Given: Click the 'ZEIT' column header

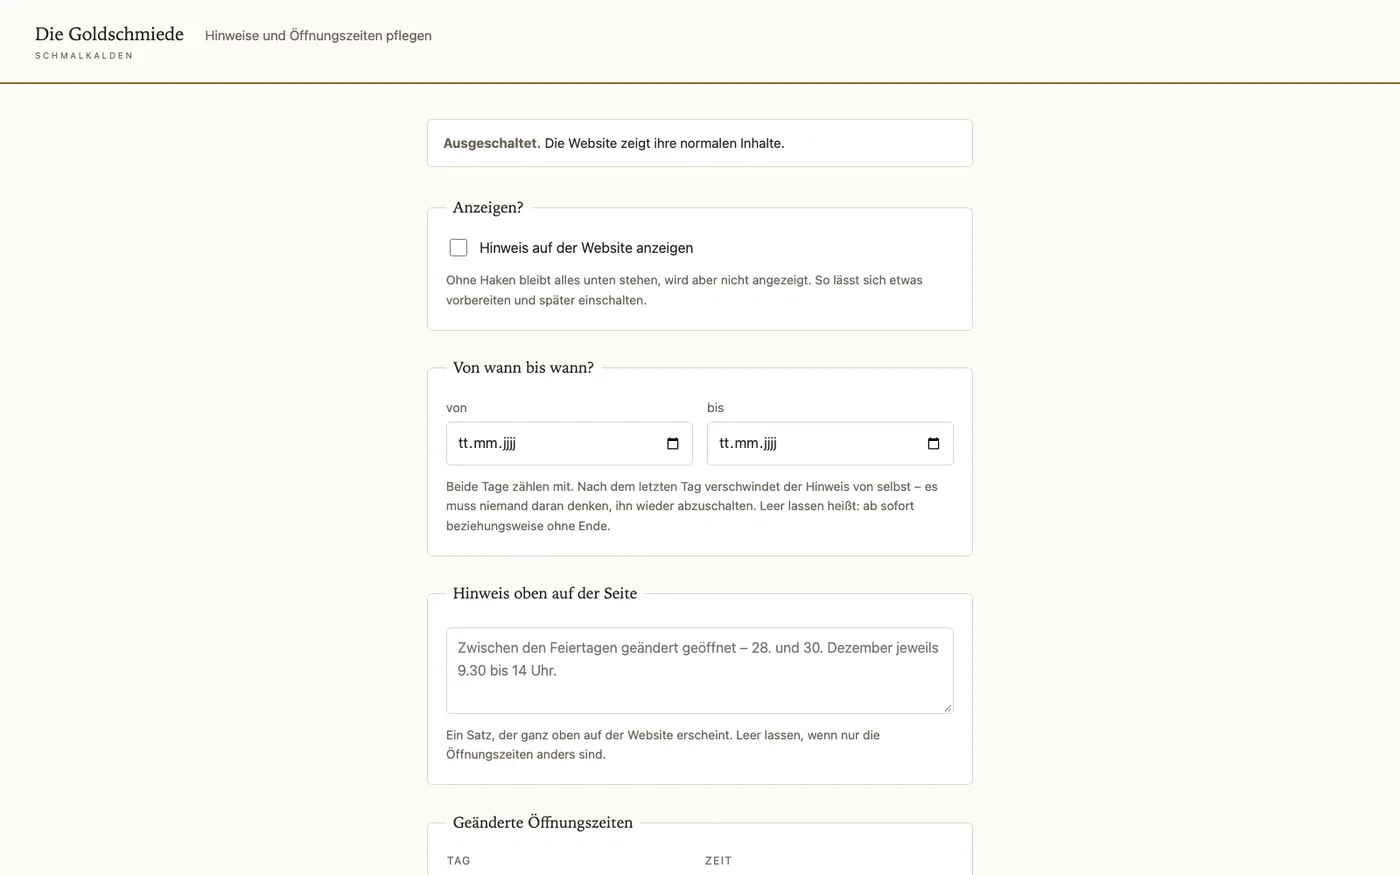Looking at the screenshot, I should [718, 861].
